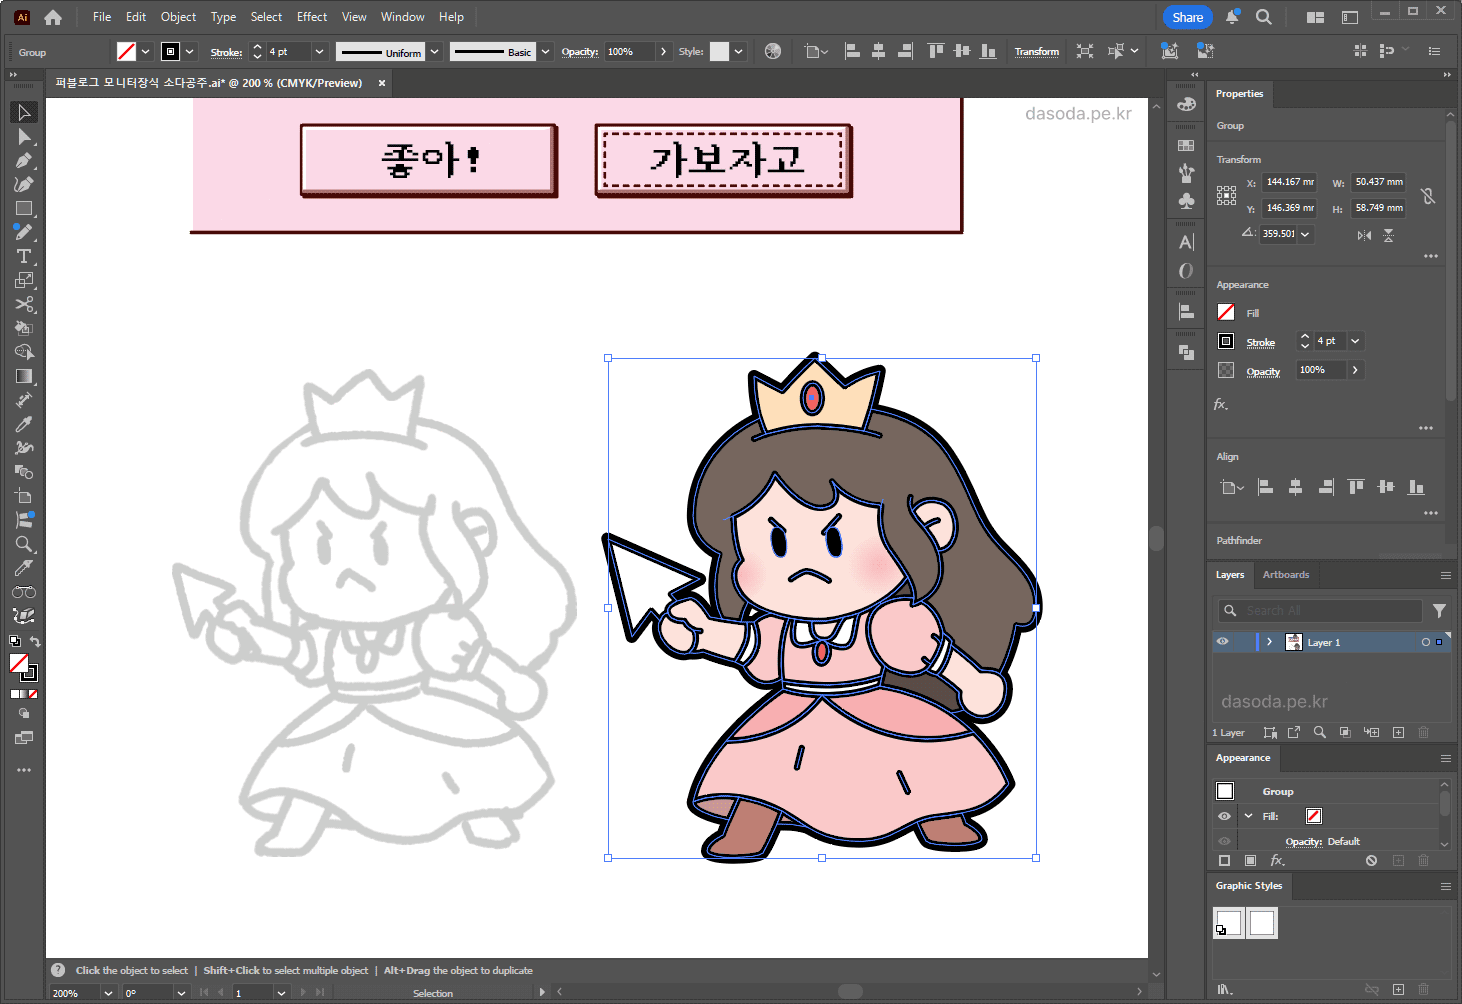1462x1004 pixels.
Task: Open the stroke weight dropdown in control bar
Action: pos(319,52)
